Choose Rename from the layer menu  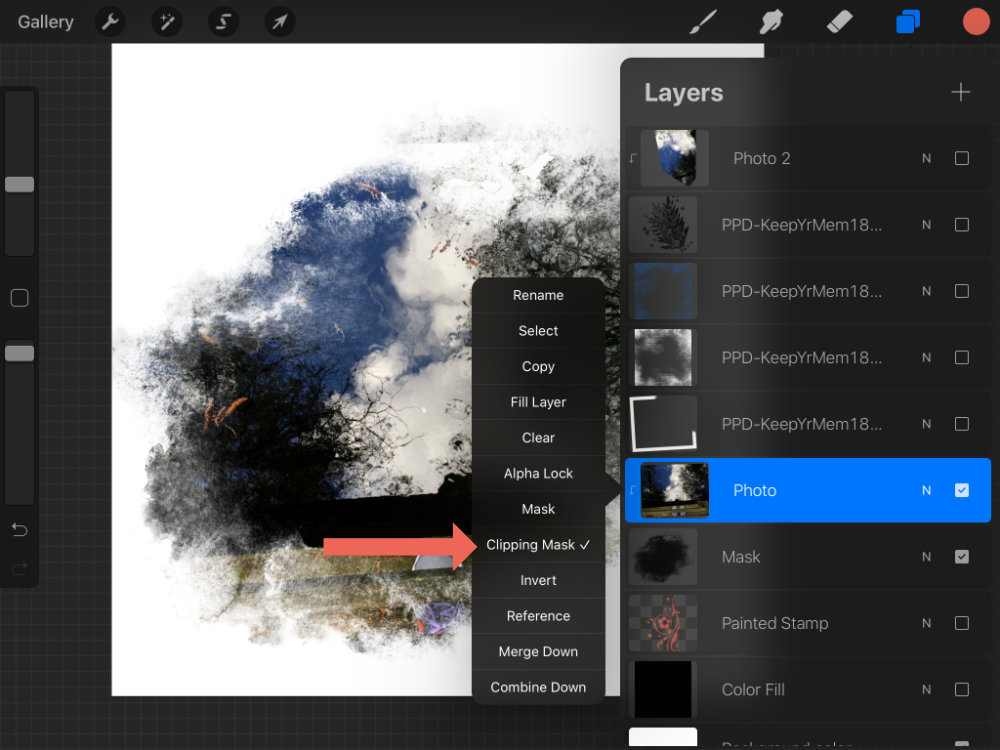(538, 295)
